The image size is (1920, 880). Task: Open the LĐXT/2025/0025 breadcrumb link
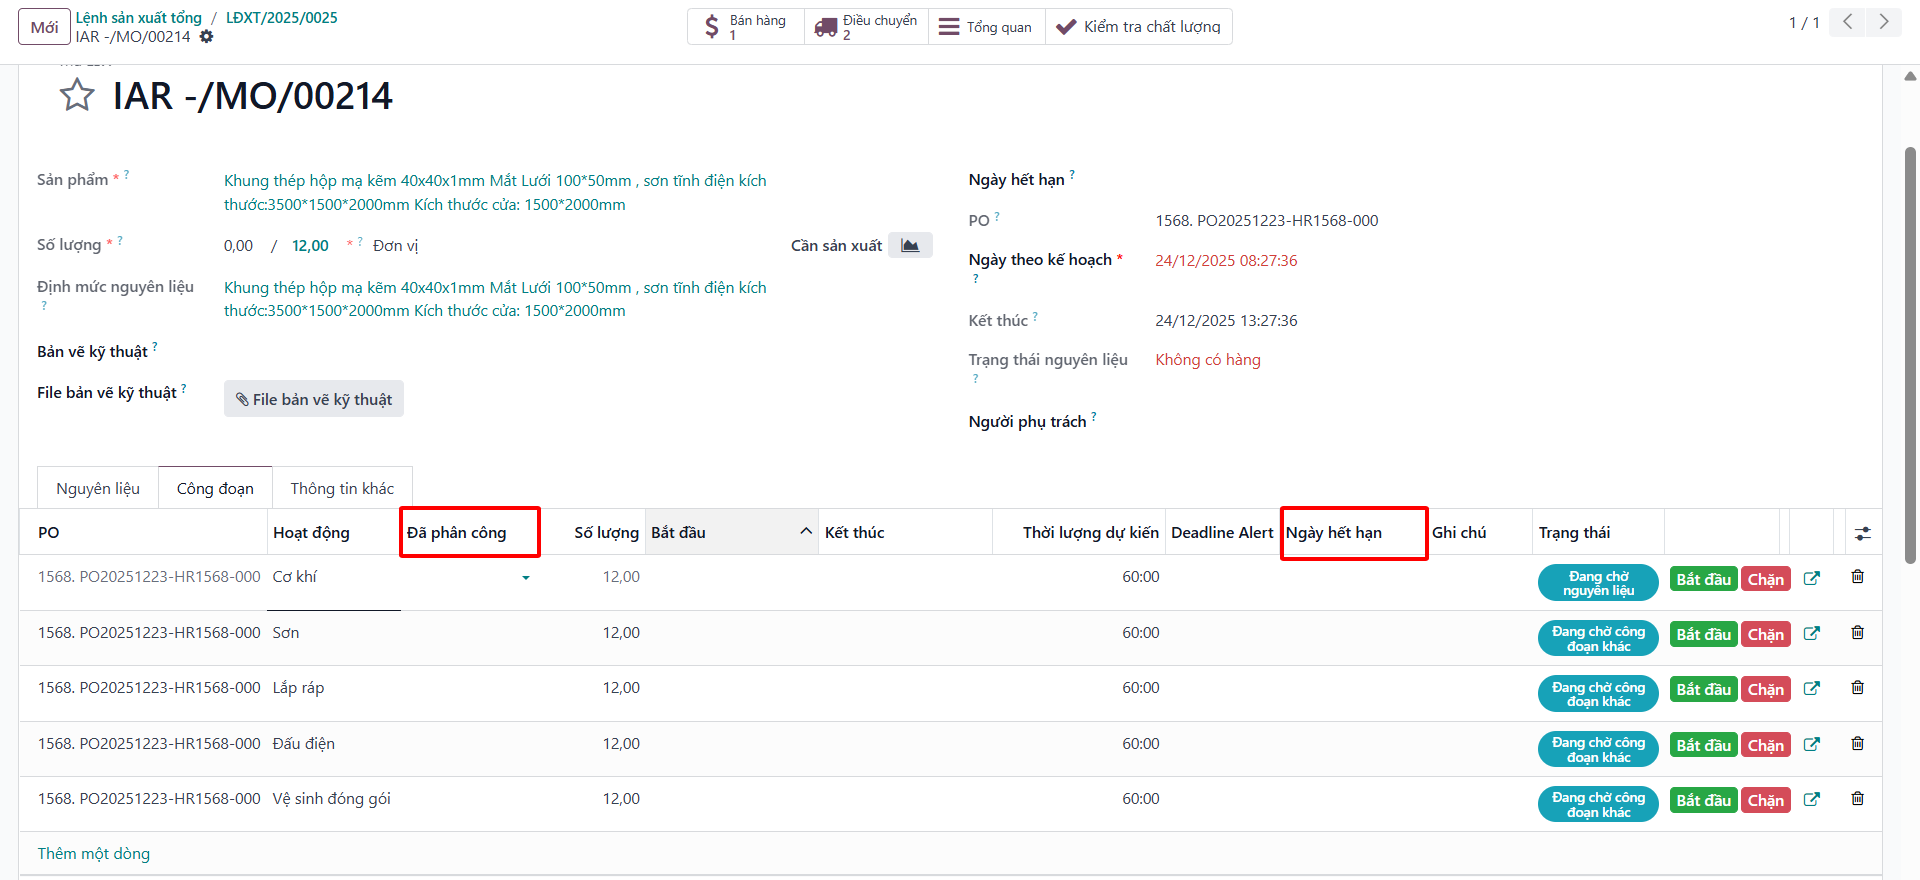(x=282, y=18)
